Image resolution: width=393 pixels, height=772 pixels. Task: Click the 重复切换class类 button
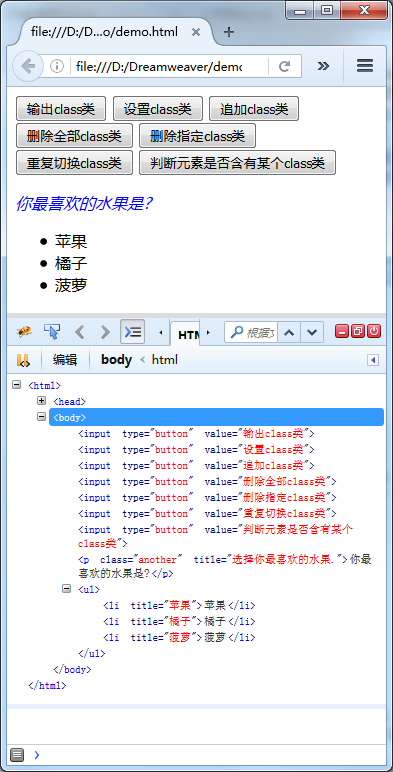point(74,162)
